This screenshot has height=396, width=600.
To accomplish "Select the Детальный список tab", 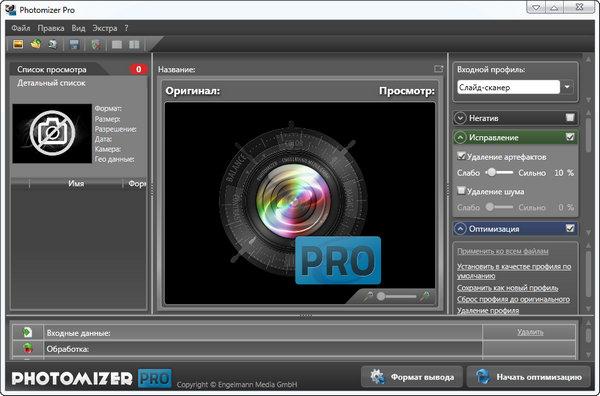I will tap(51, 83).
